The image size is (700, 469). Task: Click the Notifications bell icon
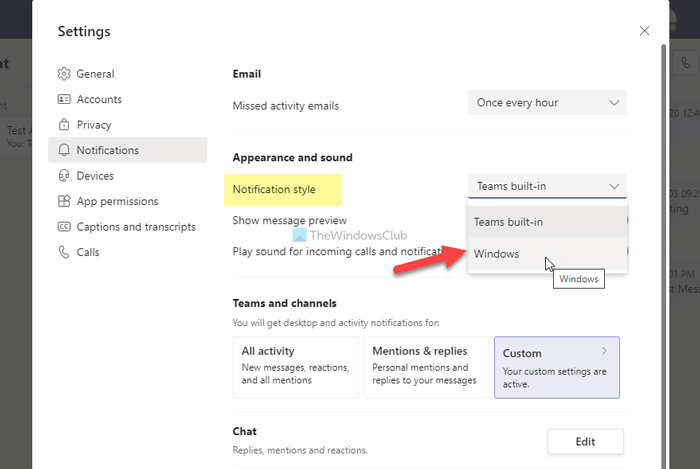pyautogui.click(x=64, y=150)
